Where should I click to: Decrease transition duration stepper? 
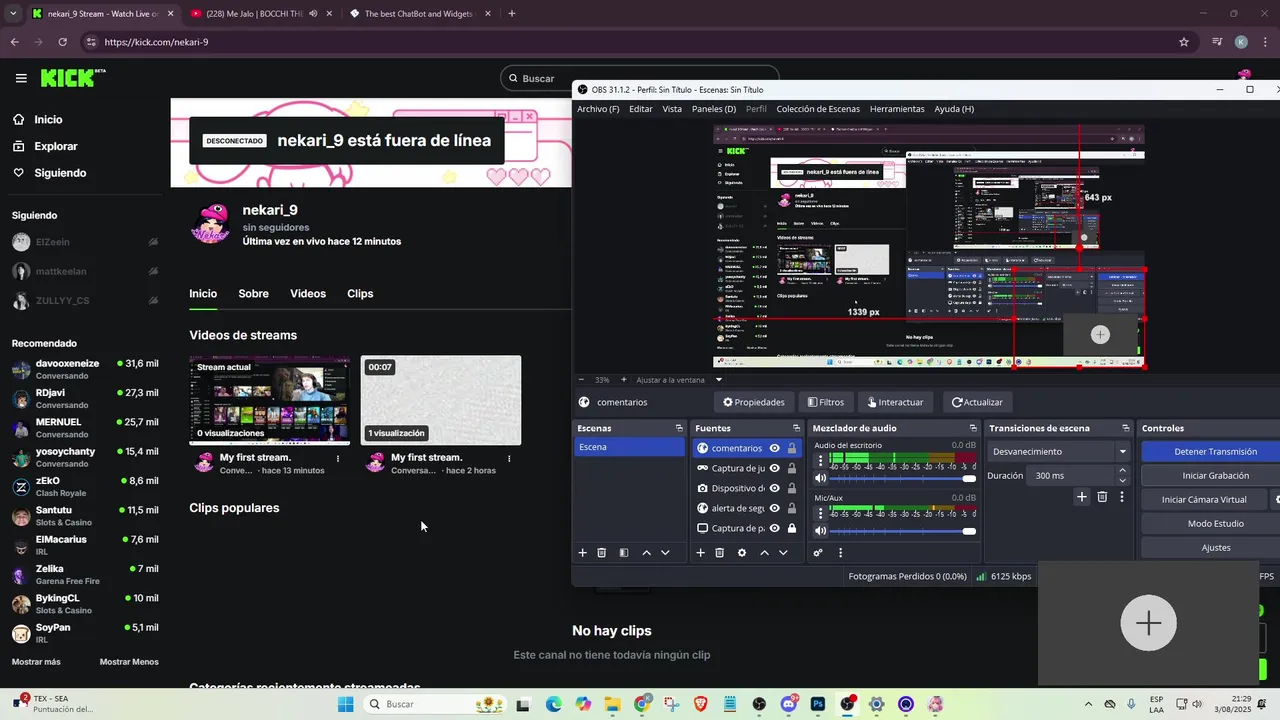1122,481
